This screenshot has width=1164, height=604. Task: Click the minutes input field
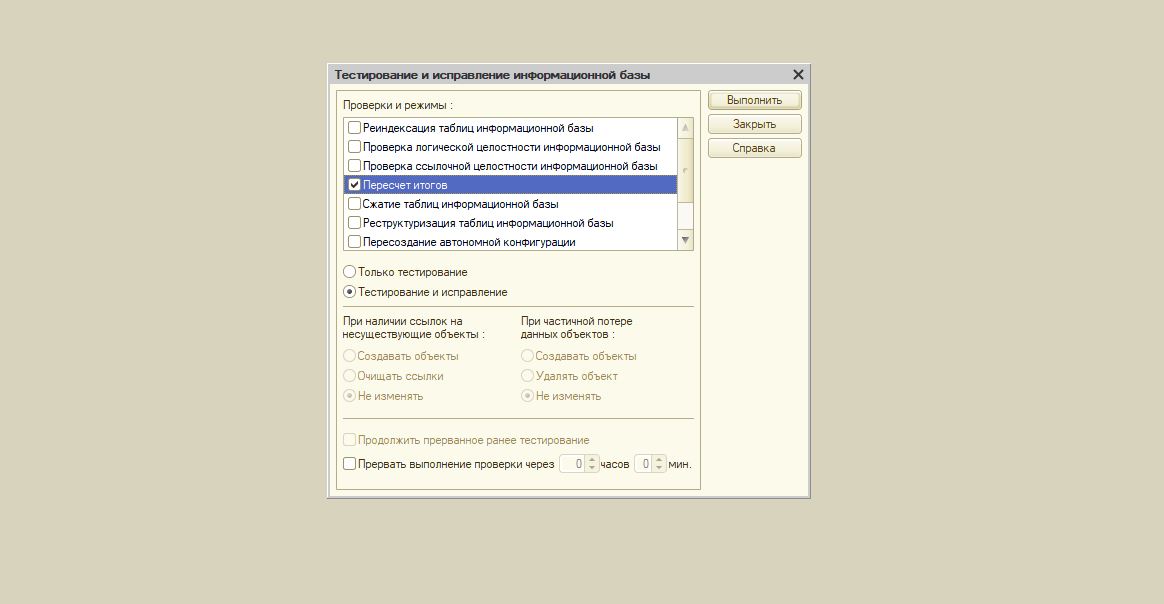click(x=644, y=464)
